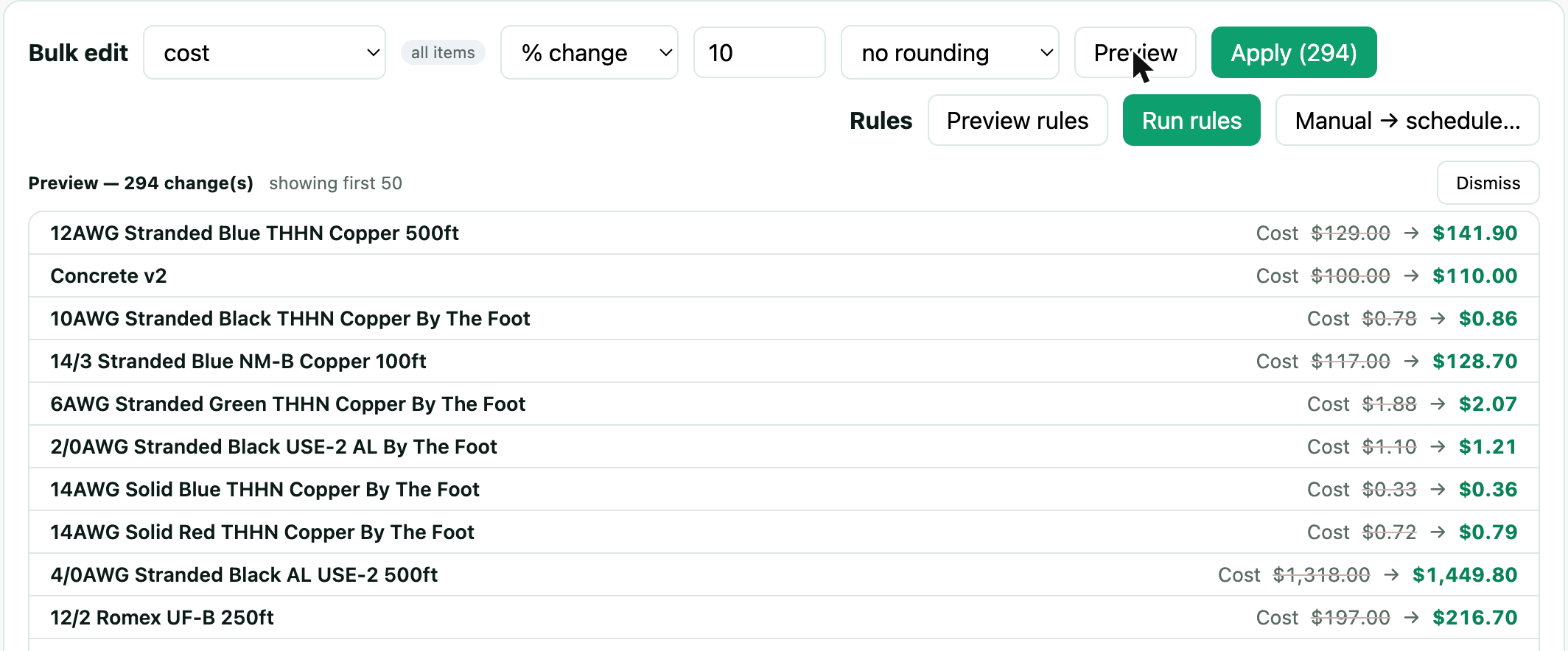Select 14AWG Solid Red THHN Copper By The Foot
The image size is (1568, 651).
pos(784,532)
